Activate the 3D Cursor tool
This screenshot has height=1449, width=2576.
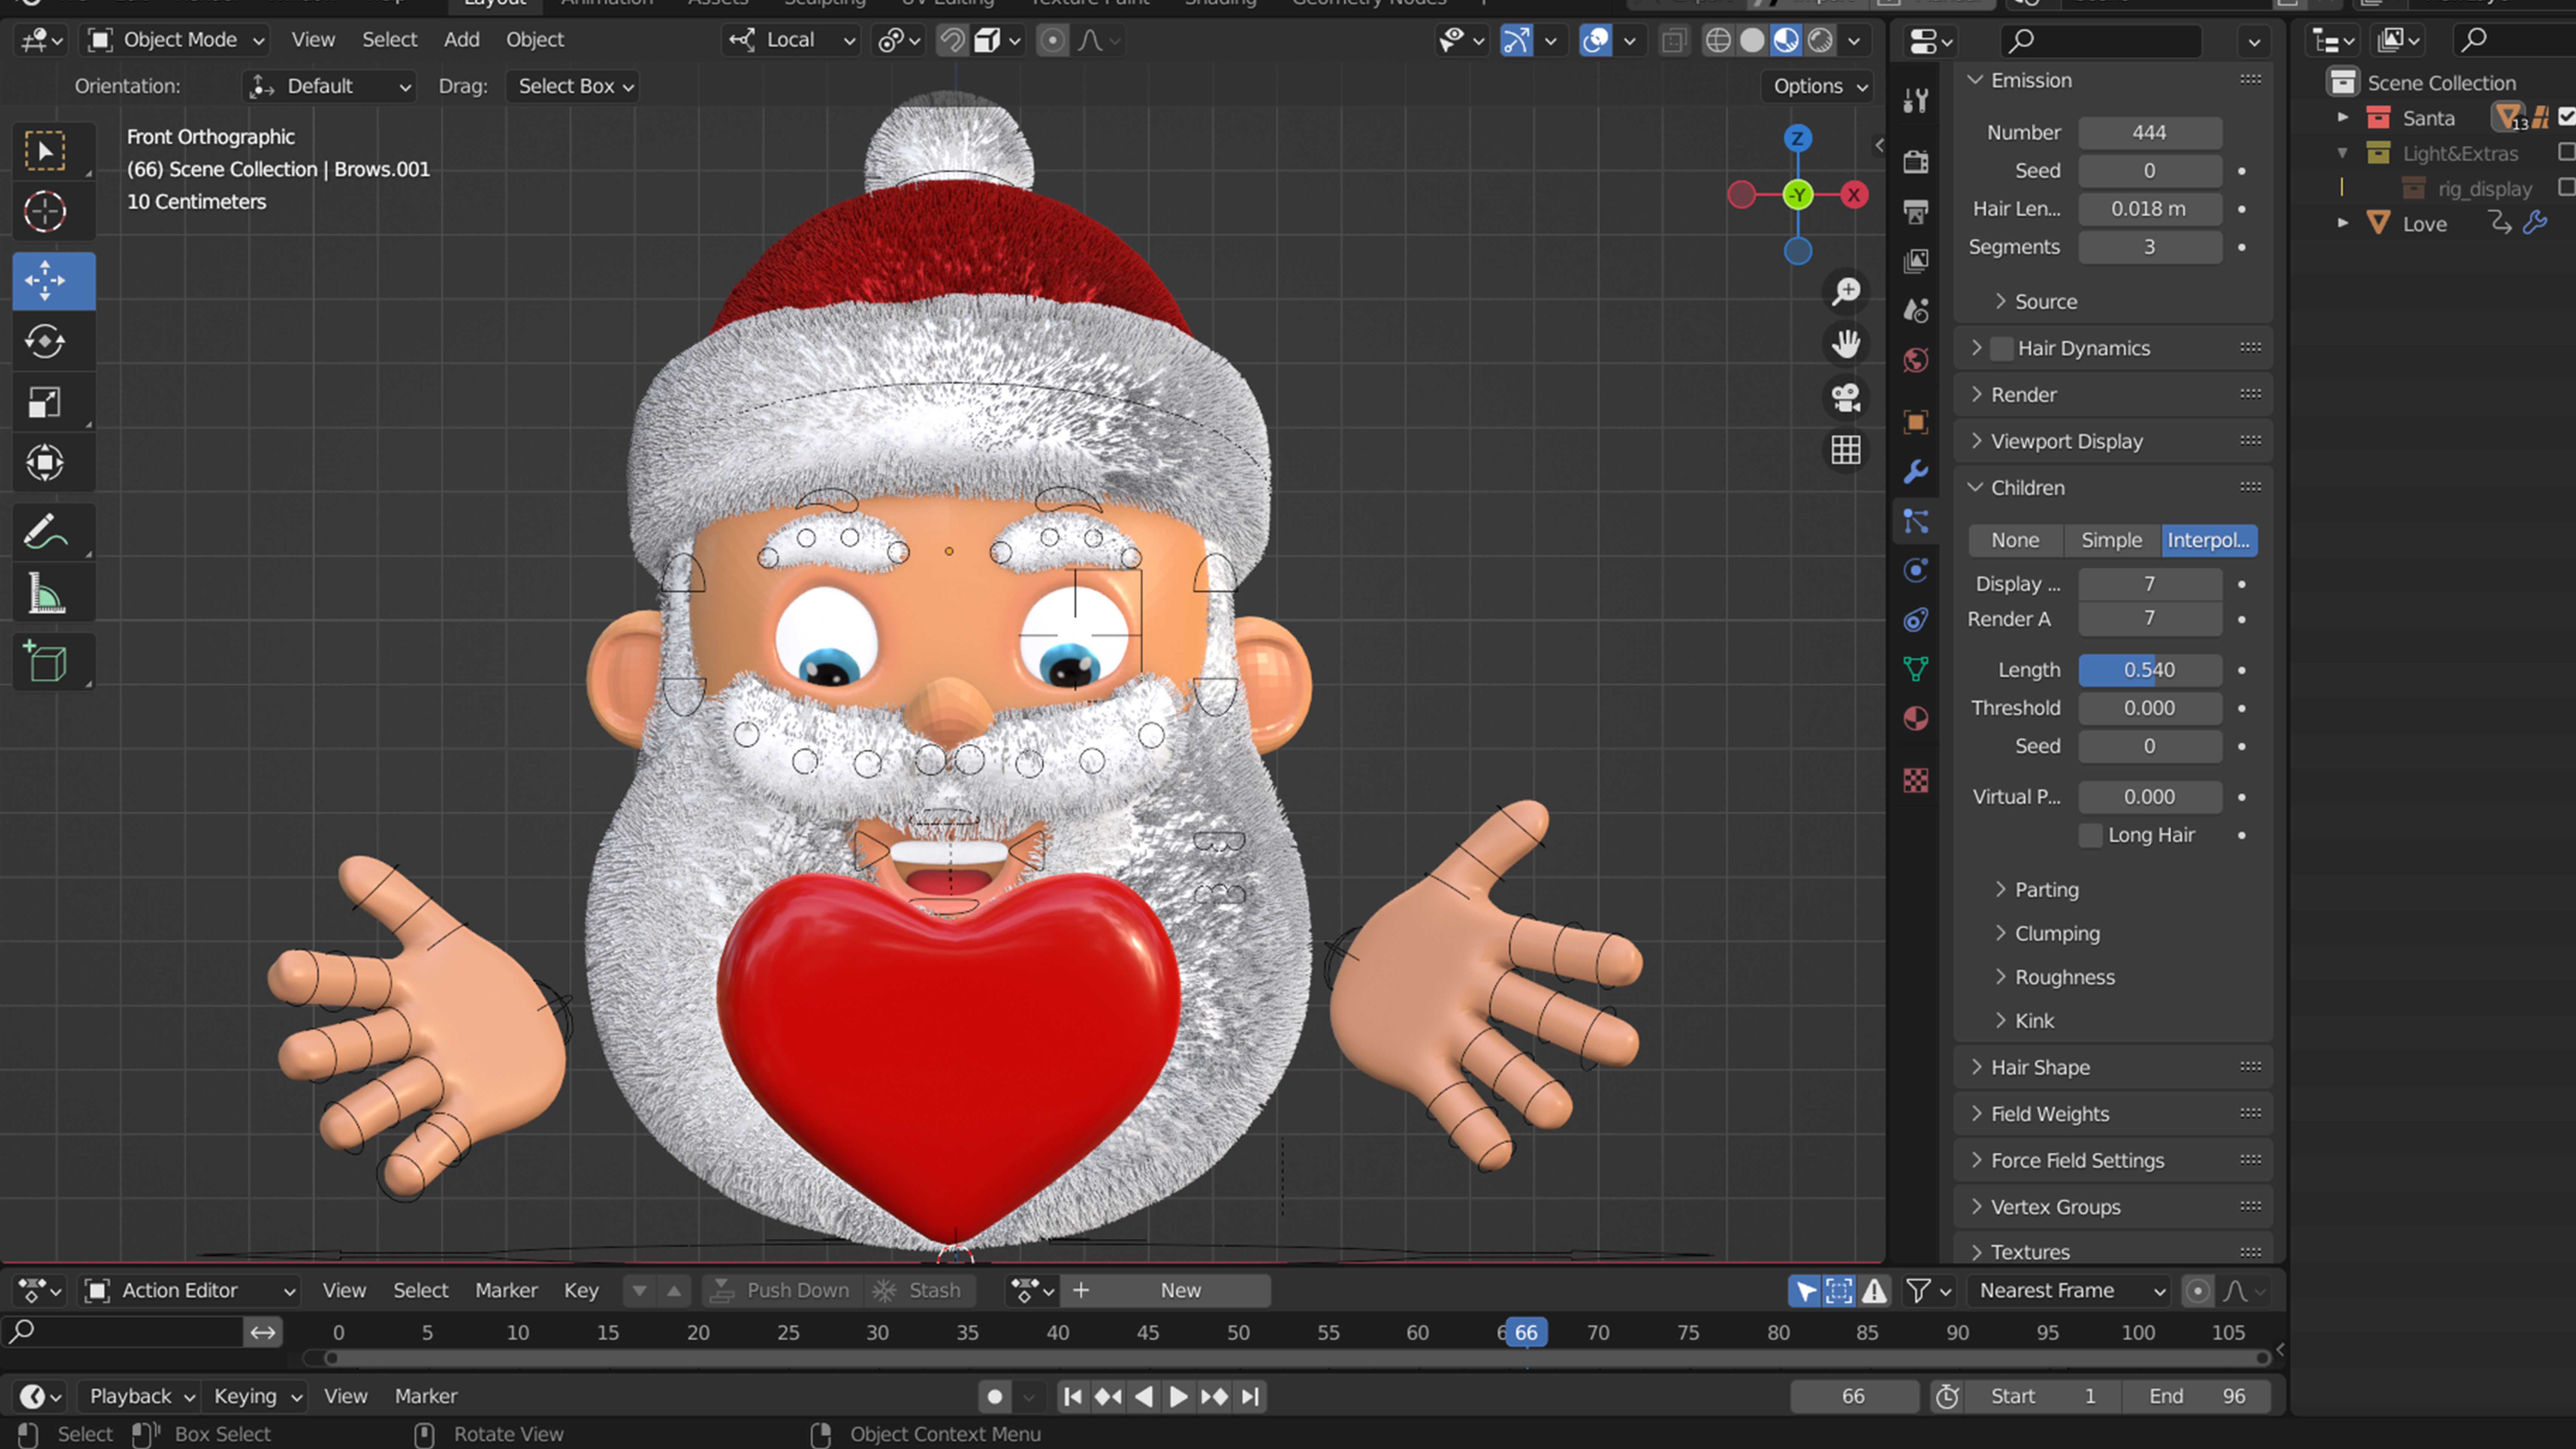45,212
